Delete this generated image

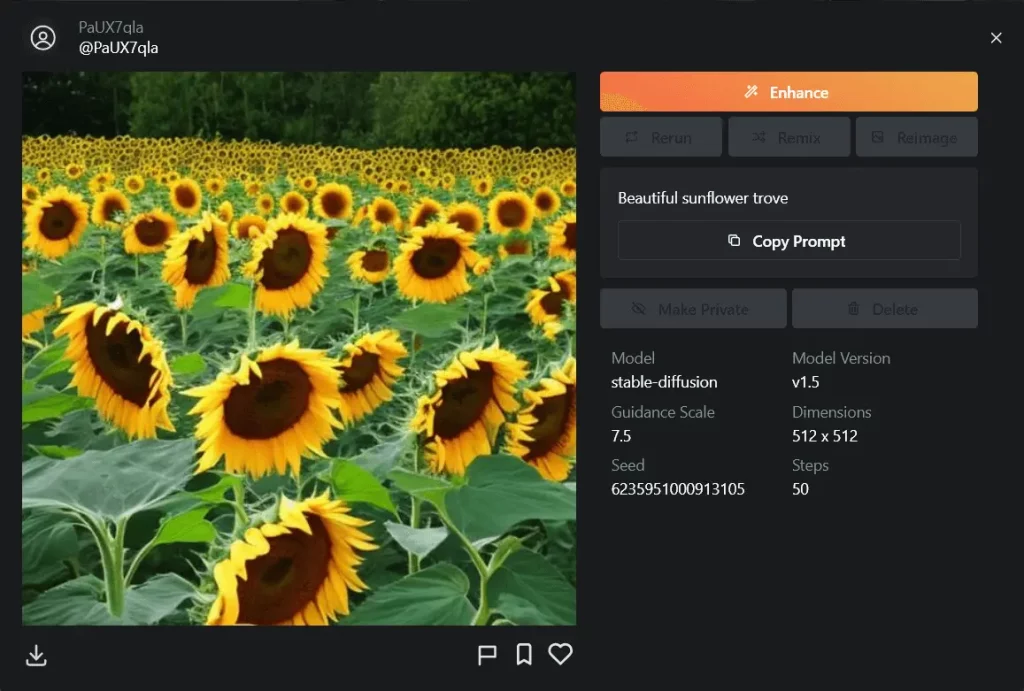pyautogui.click(x=884, y=309)
